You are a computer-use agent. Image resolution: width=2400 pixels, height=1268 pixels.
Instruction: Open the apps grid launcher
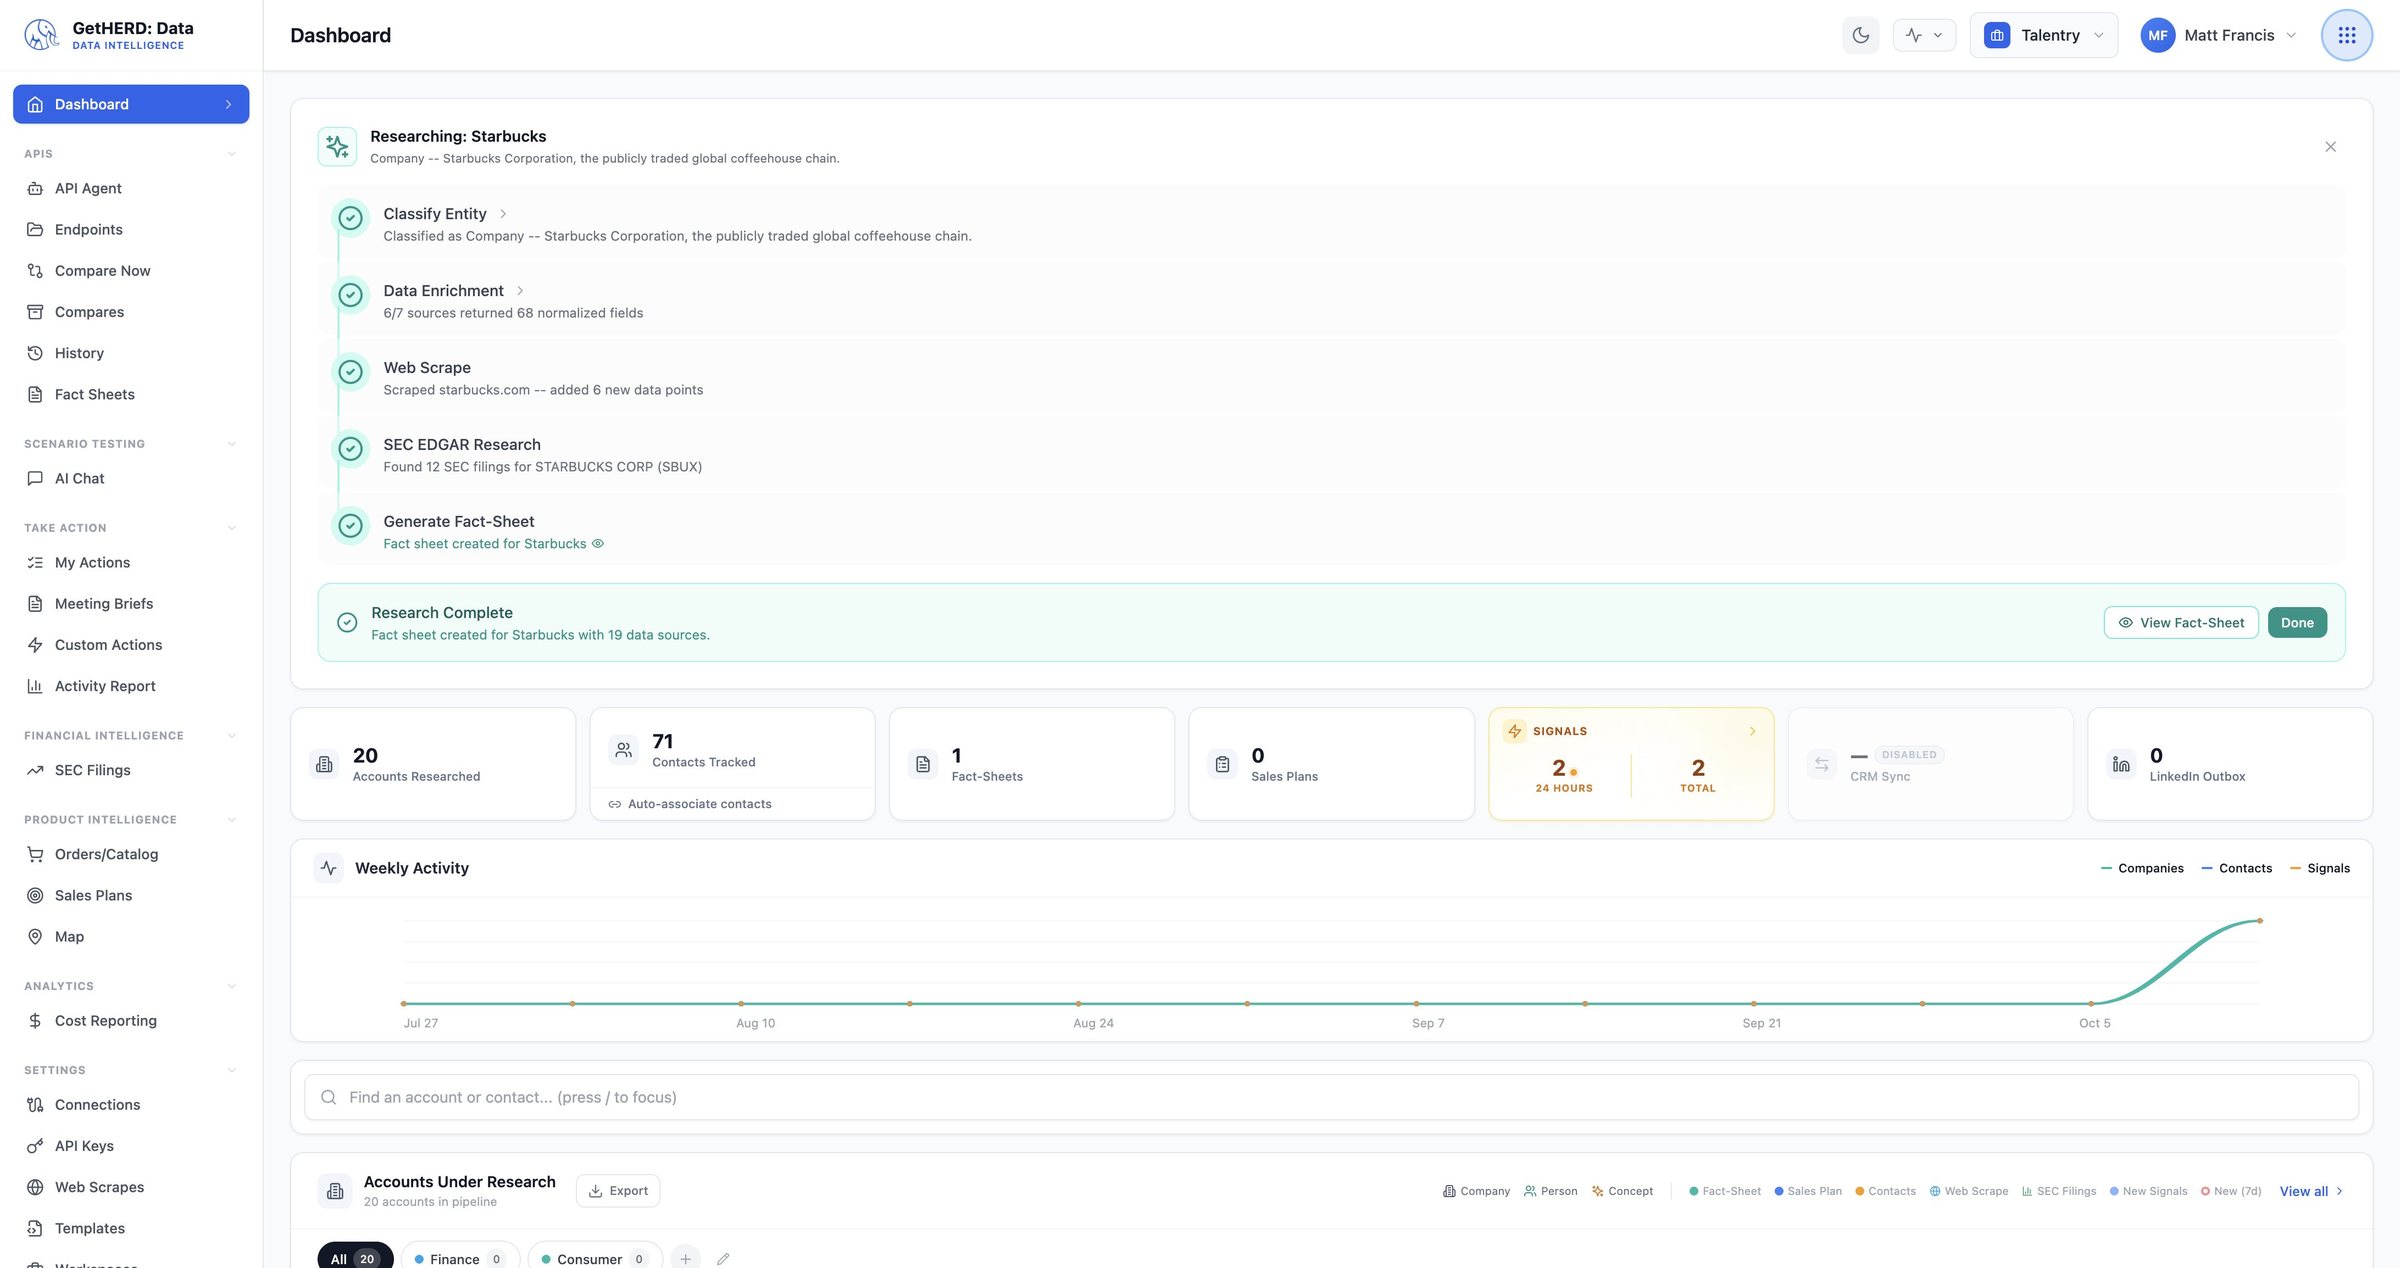tap(2346, 35)
